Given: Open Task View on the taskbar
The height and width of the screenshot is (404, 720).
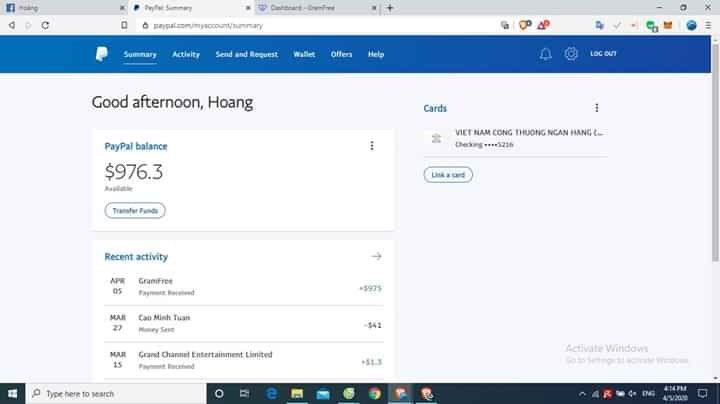Looking at the screenshot, I should (x=244, y=394).
